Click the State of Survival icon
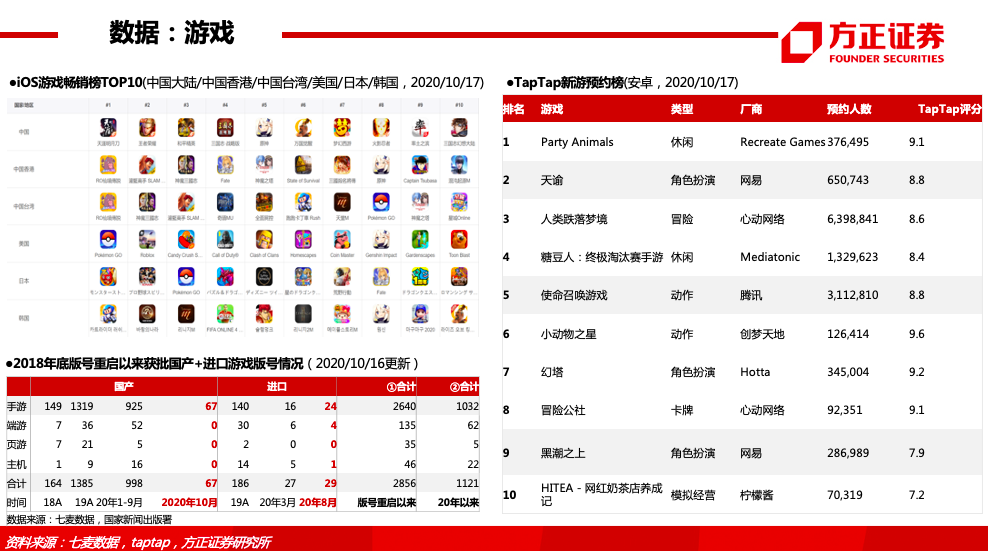Screen dimensions: 988x551 pyautogui.click(x=303, y=165)
